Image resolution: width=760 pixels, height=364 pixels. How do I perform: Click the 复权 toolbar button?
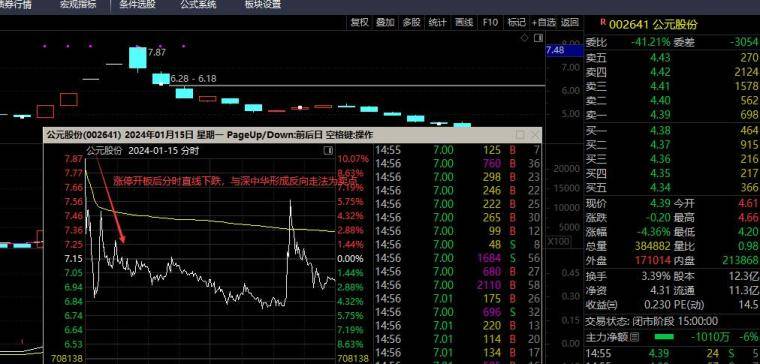pos(360,22)
